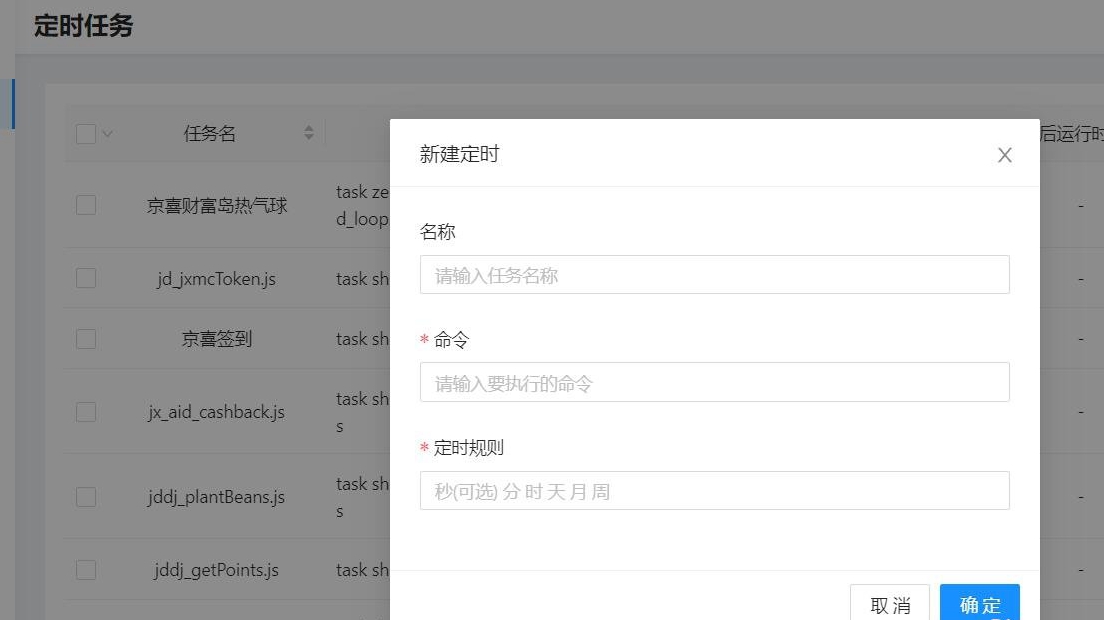Image resolution: width=1104 pixels, height=620 pixels.
Task: Click the 定时规则 cron rule input field
Action: (715, 491)
